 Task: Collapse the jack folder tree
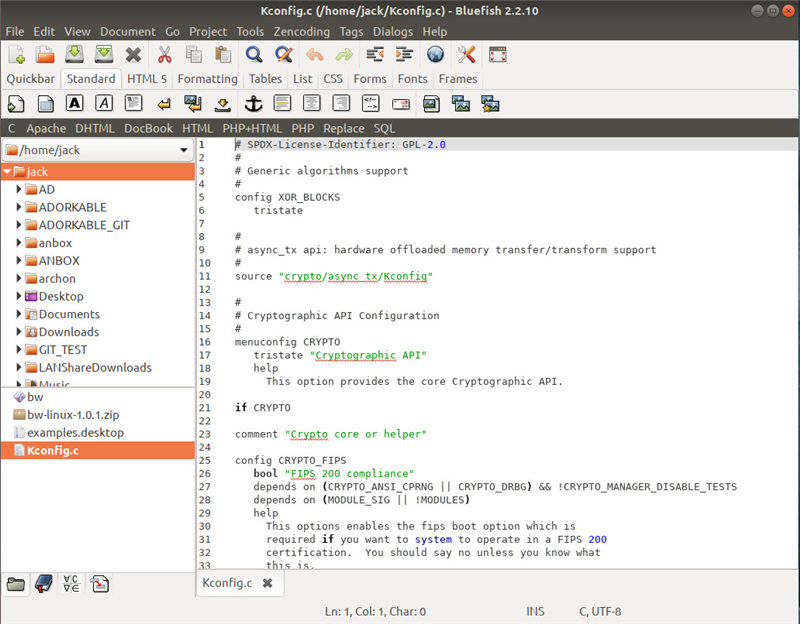(7, 171)
